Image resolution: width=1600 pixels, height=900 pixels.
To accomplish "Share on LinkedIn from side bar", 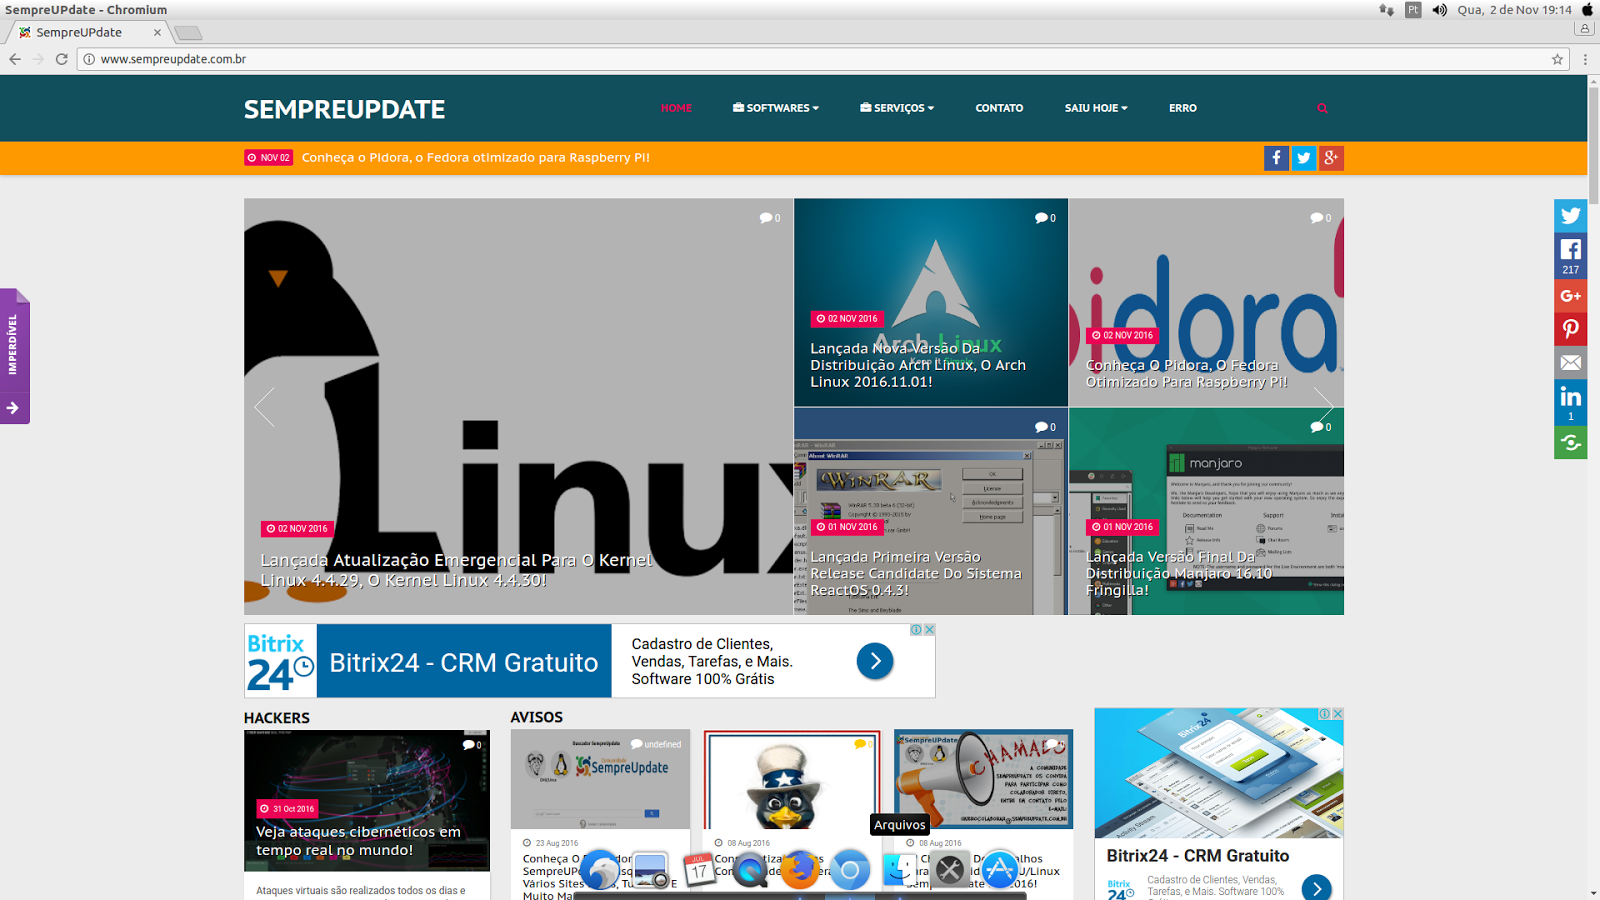I will pos(1571,403).
